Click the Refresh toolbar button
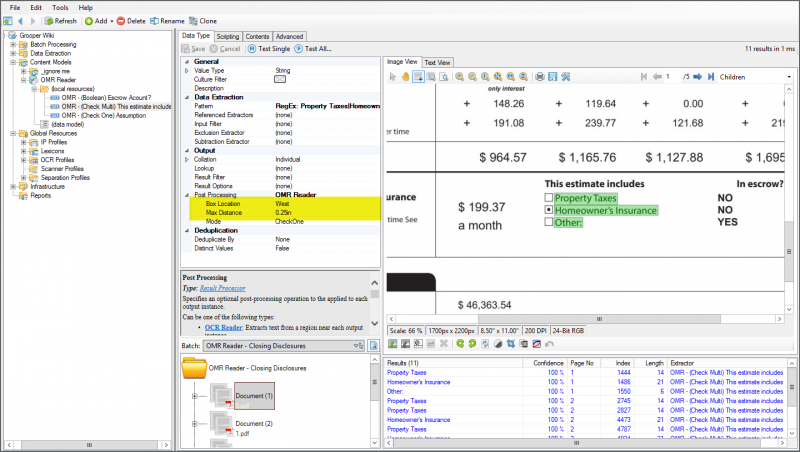The image size is (800, 452). pyautogui.click(x=60, y=20)
